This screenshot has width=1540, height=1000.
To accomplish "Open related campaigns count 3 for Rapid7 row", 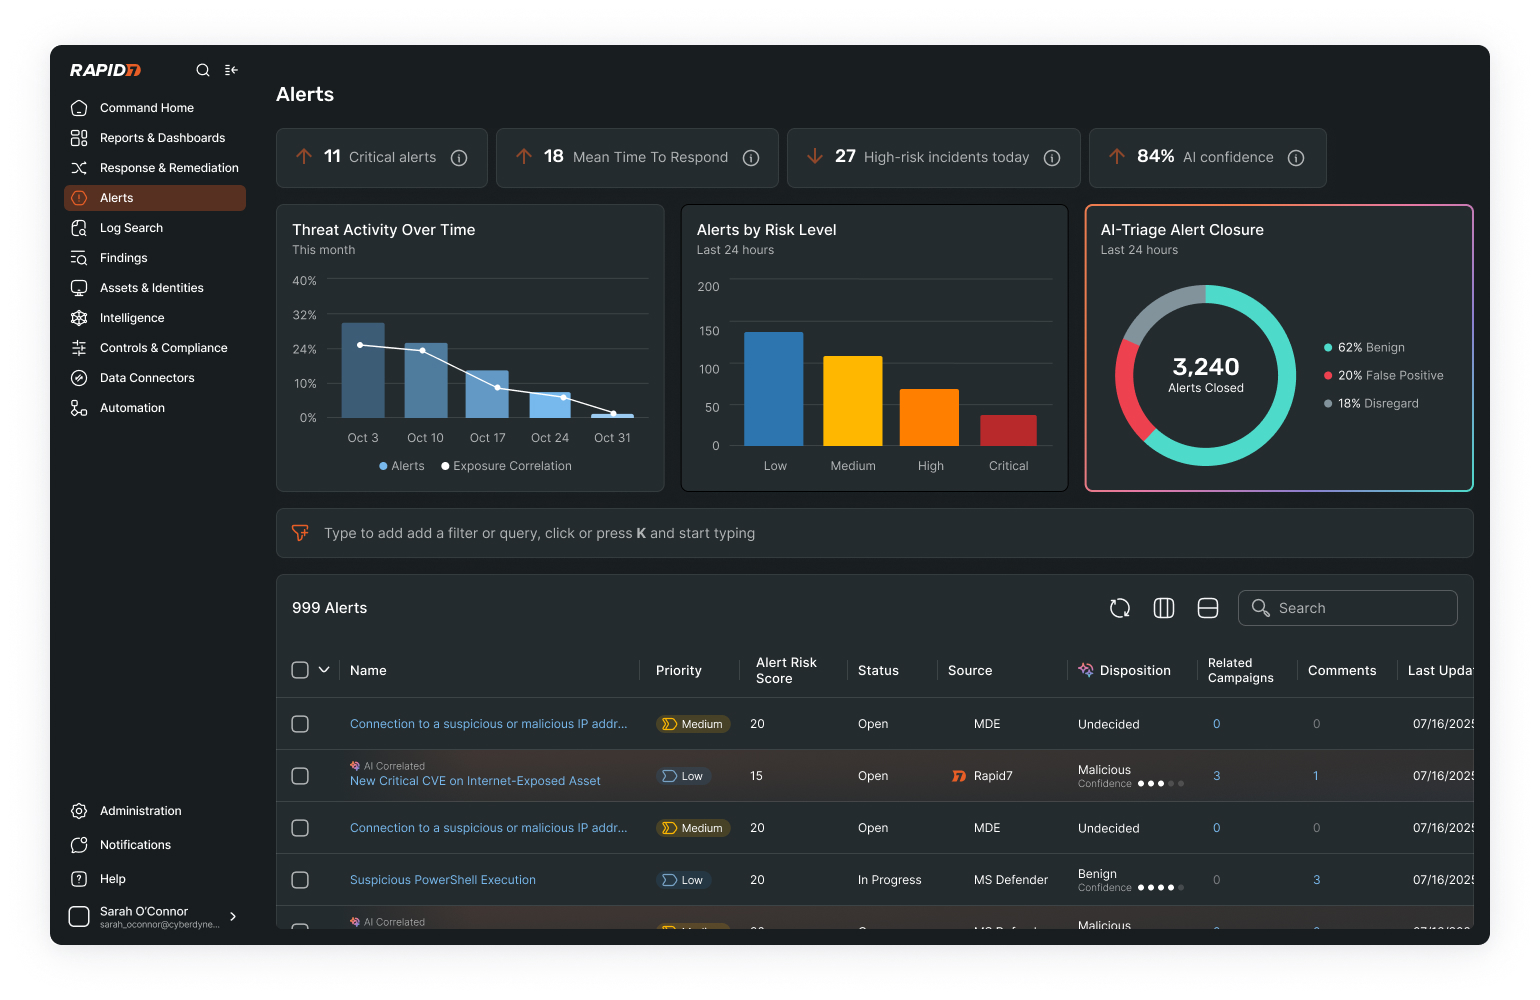I will (1216, 776).
